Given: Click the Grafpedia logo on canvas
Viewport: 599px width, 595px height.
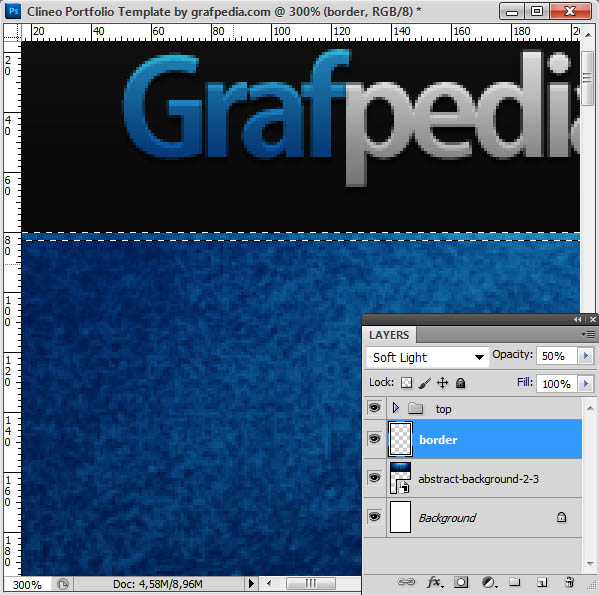Looking at the screenshot, I should tap(351, 118).
